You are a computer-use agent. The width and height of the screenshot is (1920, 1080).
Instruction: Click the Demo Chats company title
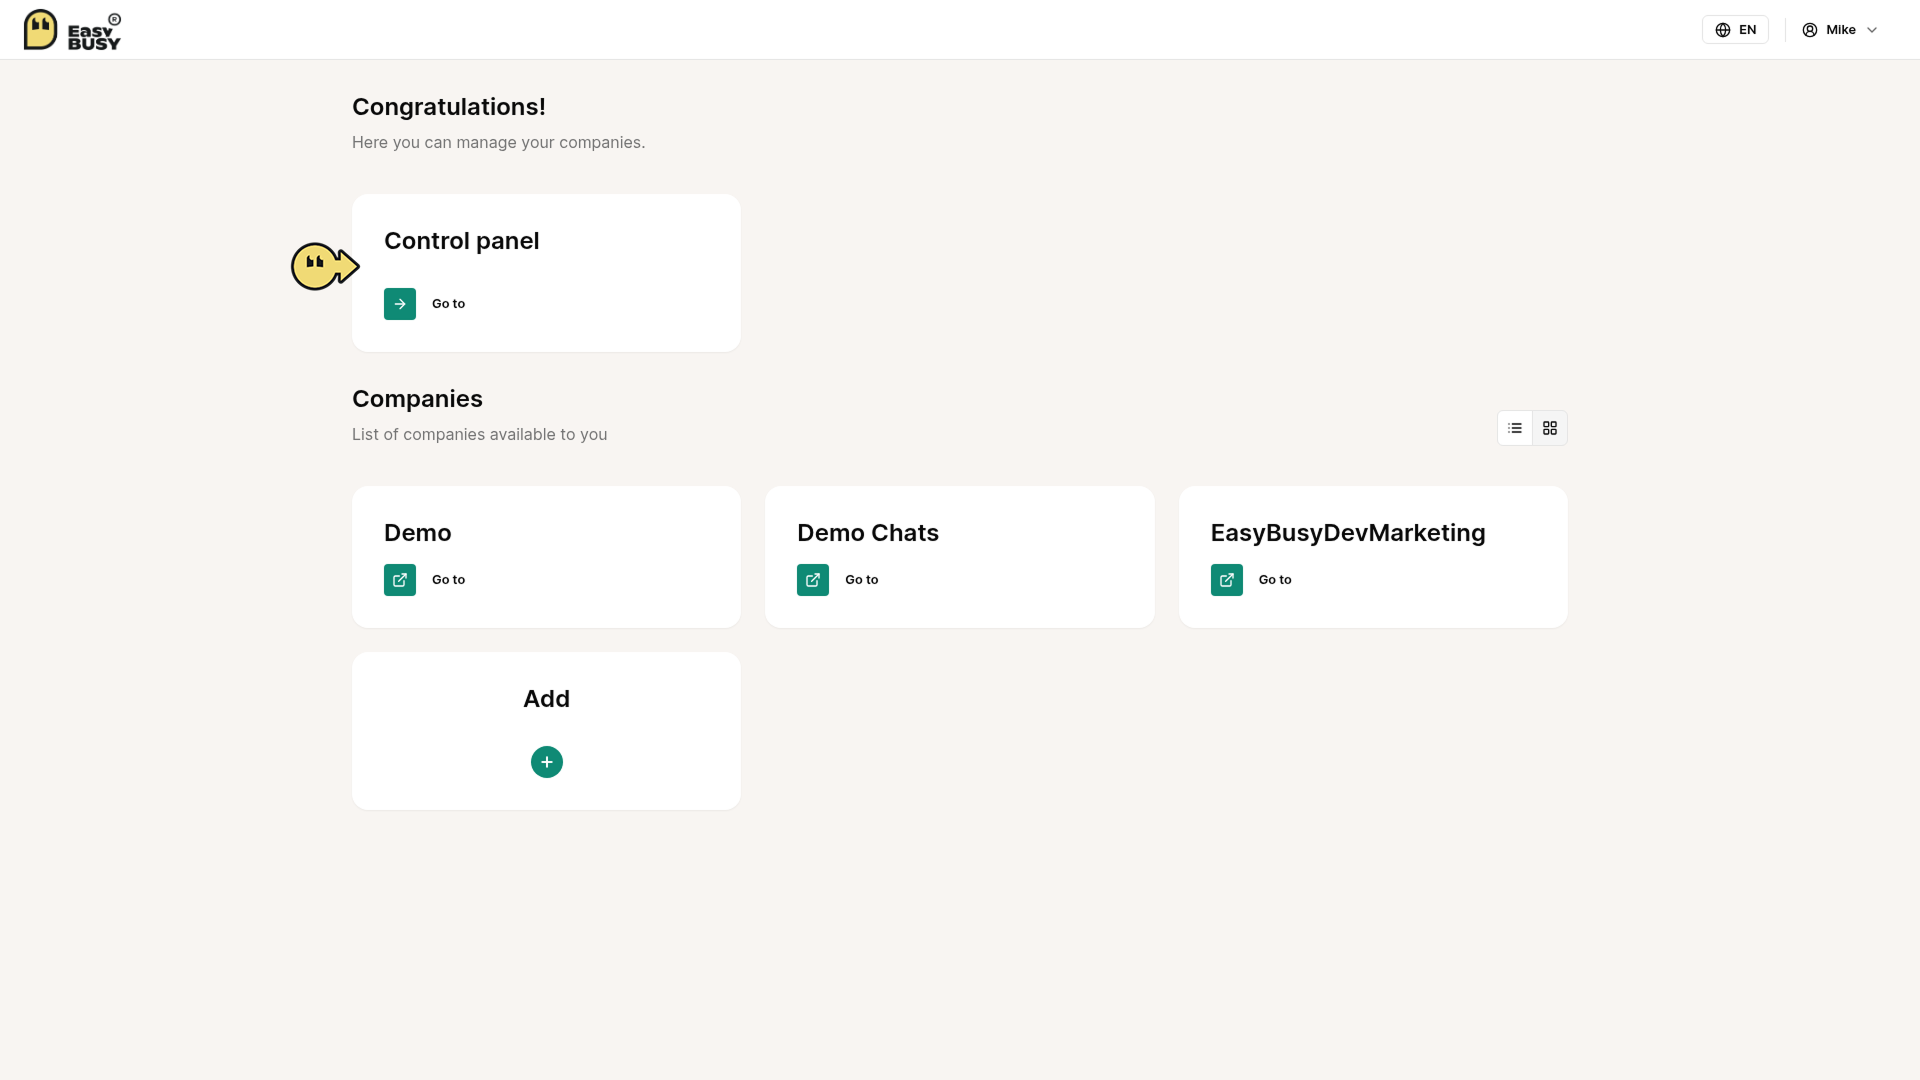(x=868, y=533)
